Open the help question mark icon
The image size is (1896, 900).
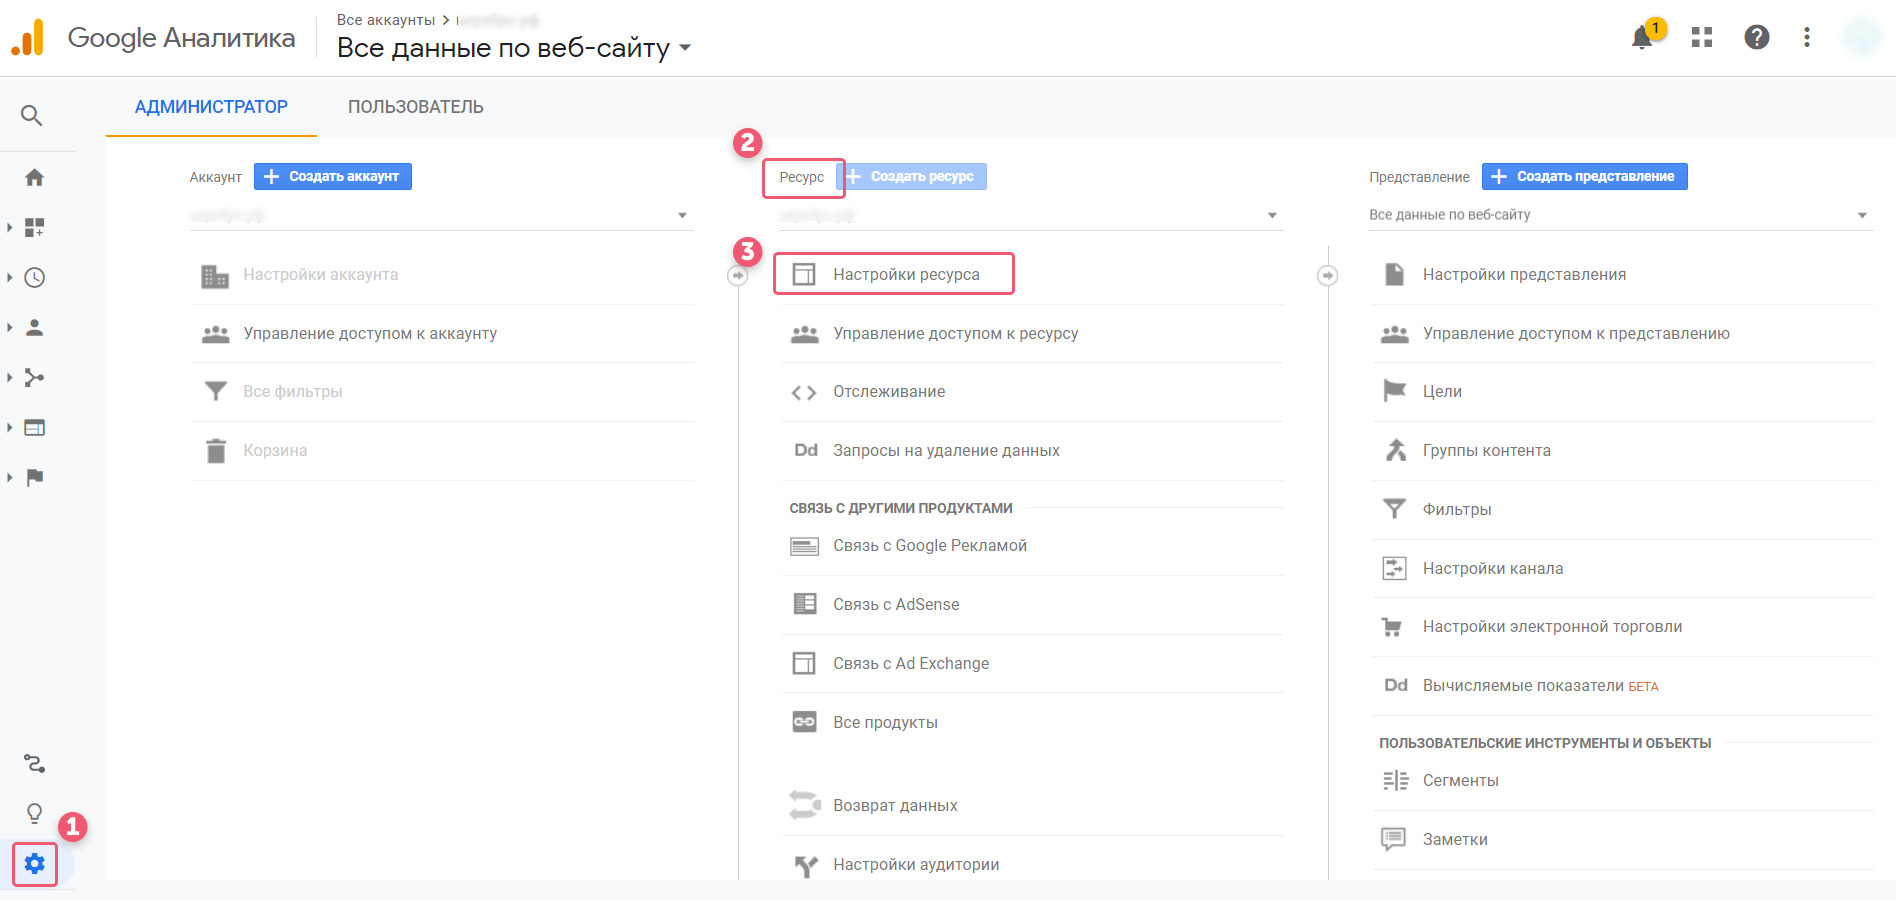1757,37
